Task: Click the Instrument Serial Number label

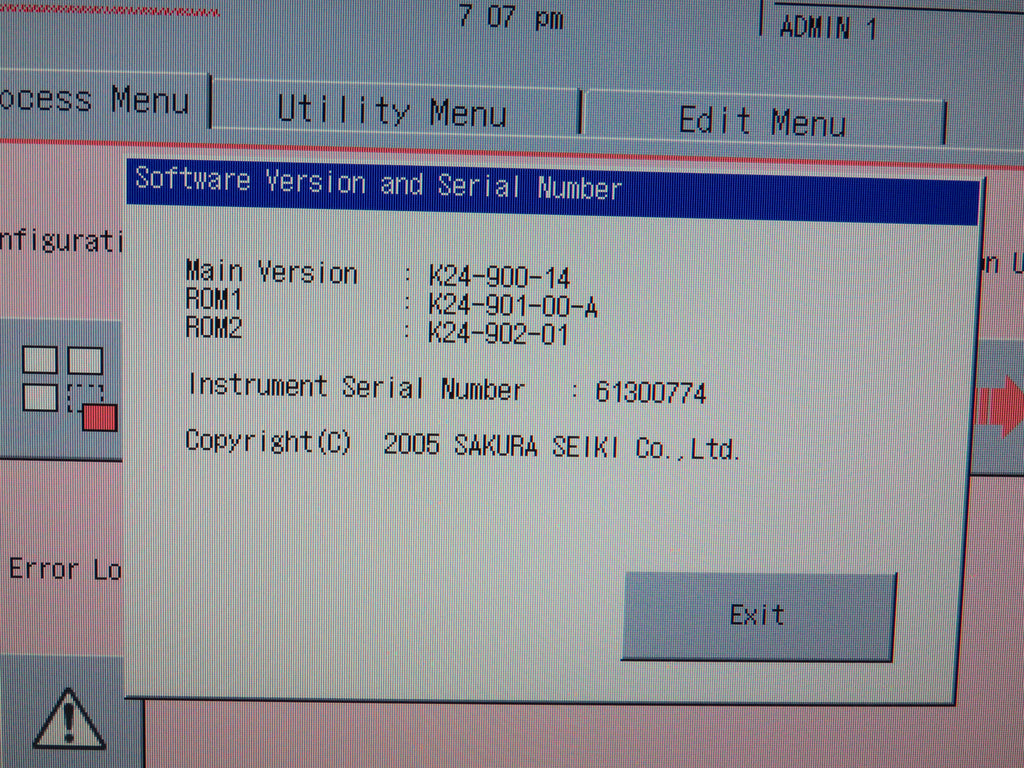Action: click(356, 388)
